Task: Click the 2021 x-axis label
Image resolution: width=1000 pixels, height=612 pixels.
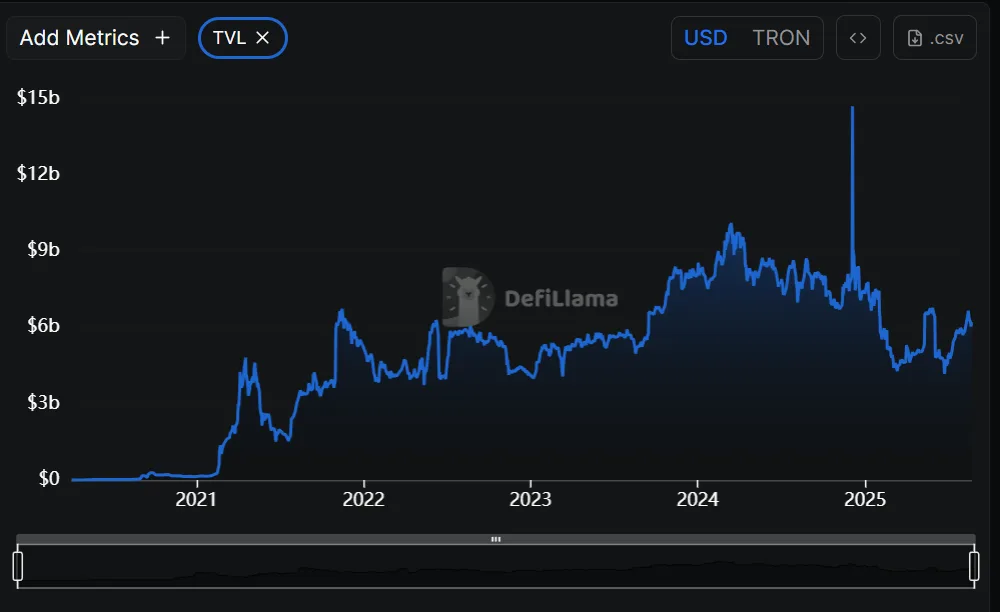Action: coord(196,499)
